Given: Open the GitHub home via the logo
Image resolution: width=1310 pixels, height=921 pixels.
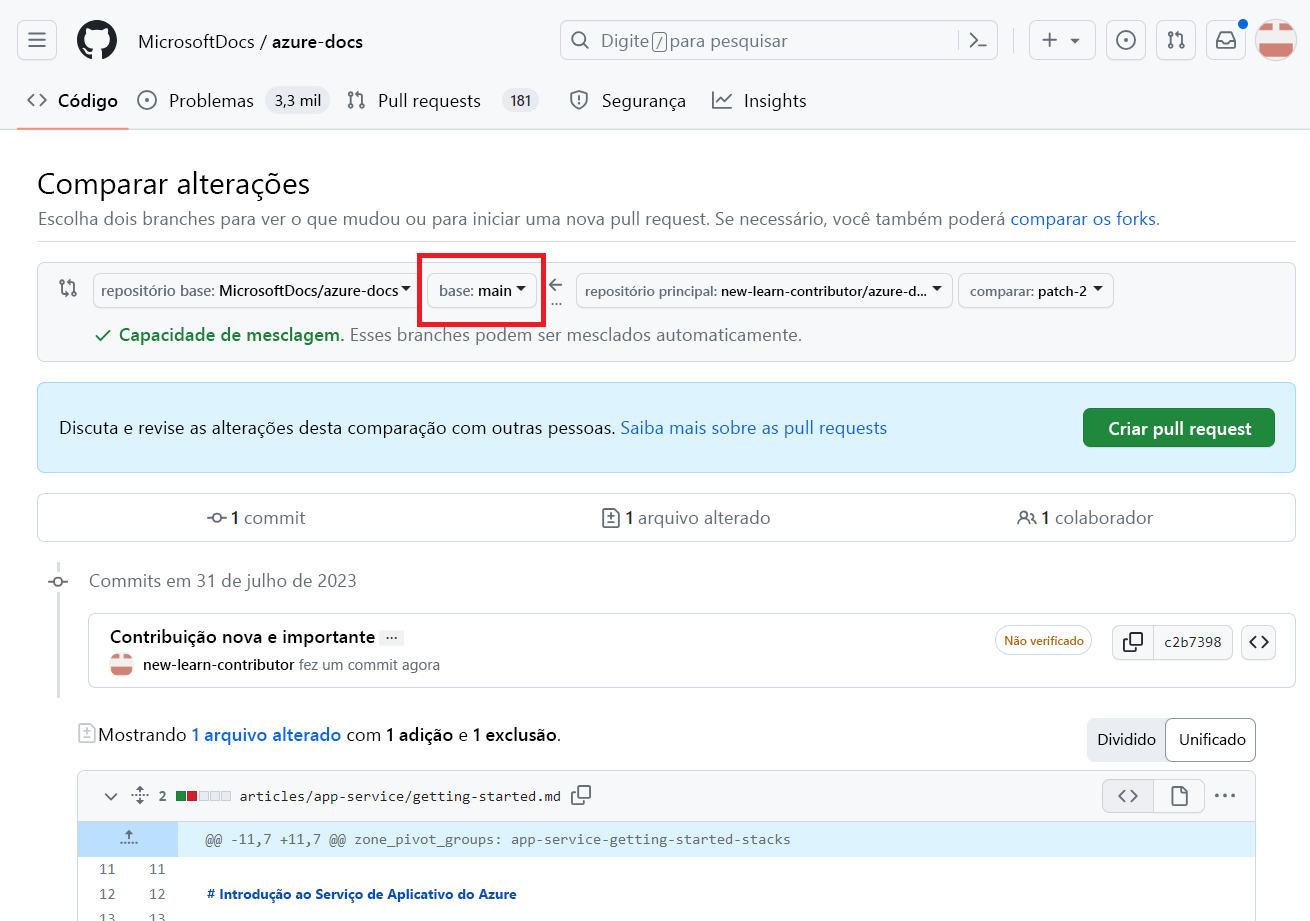Looking at the screenshot, I should pyautogui.click(x=94, y=39).
